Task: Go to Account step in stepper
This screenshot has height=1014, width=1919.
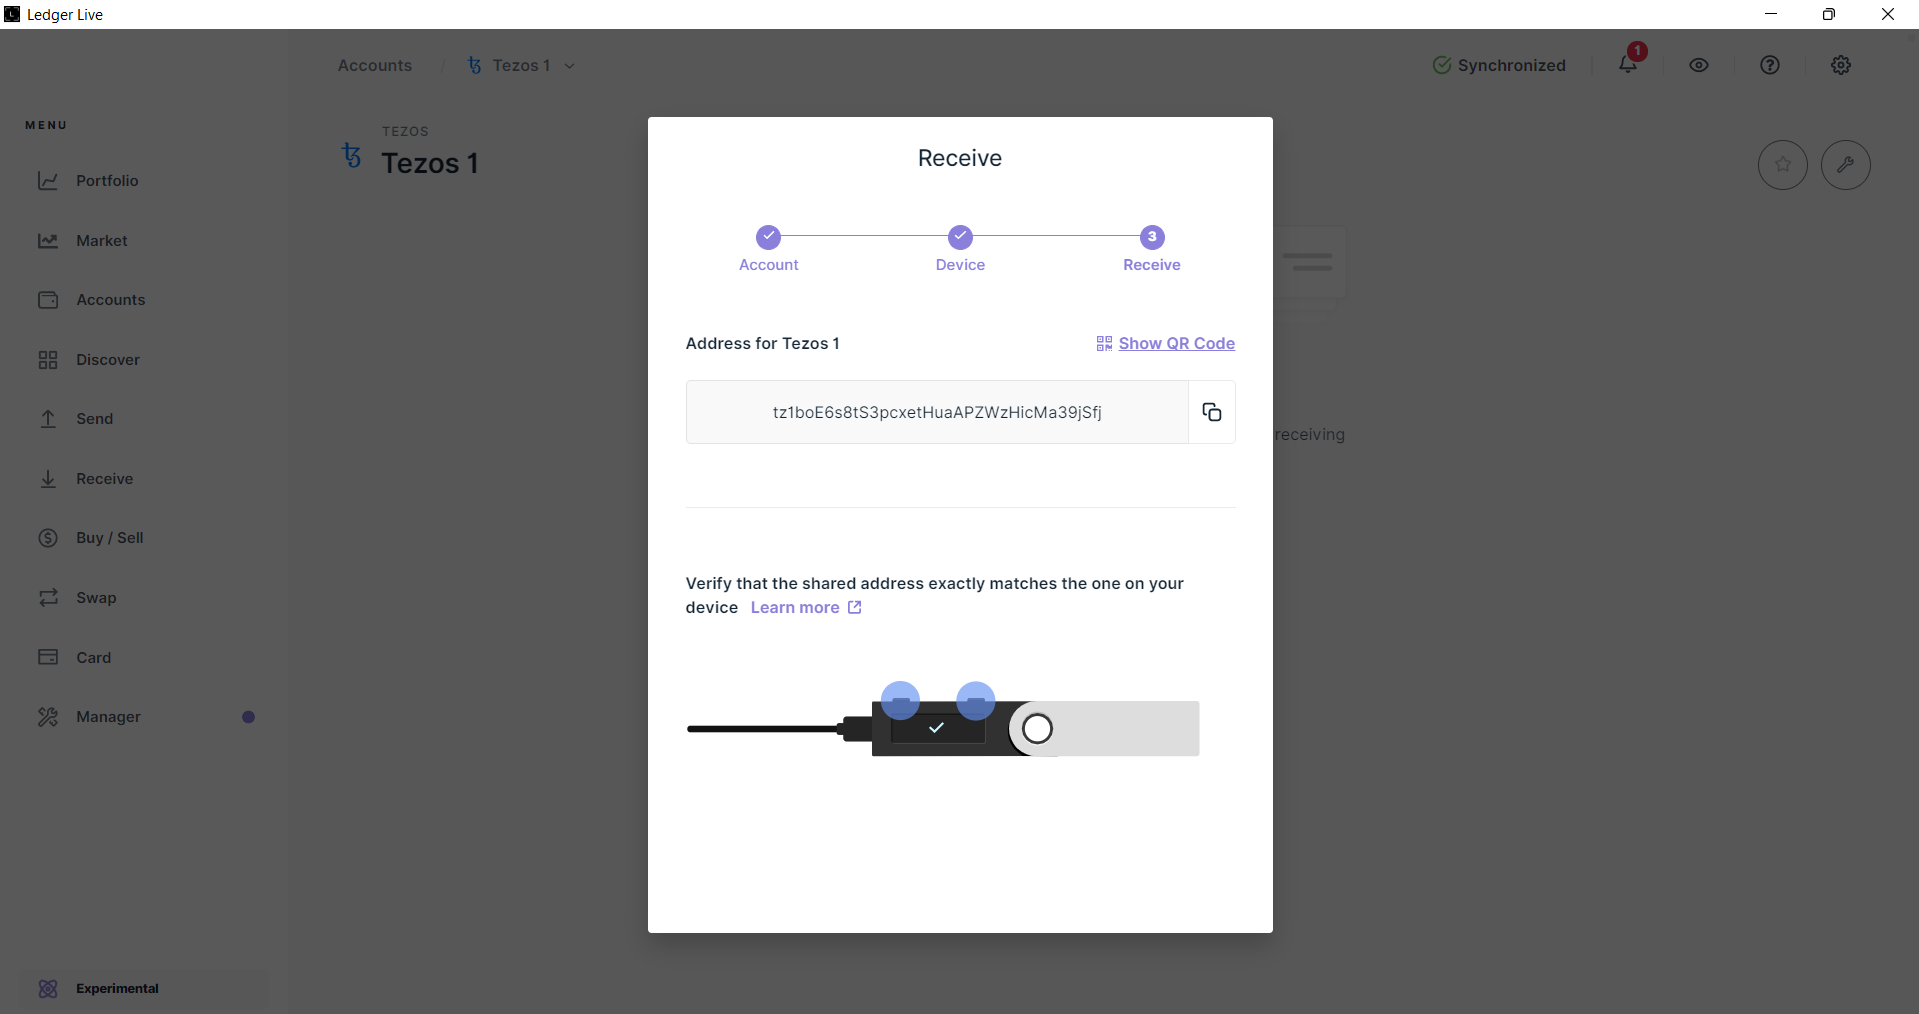Action: [768, 248]
